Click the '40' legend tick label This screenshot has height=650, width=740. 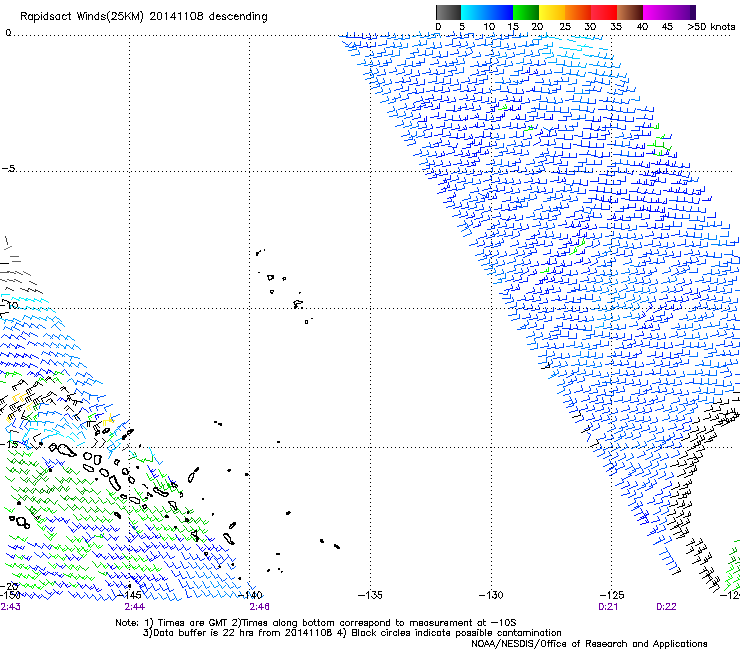(642, 26)
